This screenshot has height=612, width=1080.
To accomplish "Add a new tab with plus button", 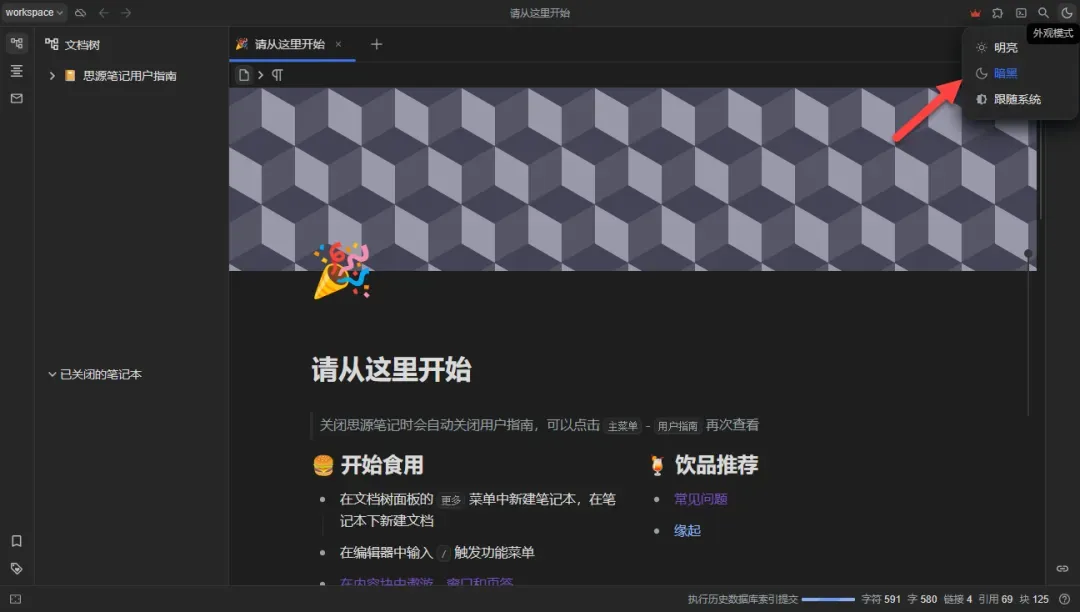I will tap(376, 44).
